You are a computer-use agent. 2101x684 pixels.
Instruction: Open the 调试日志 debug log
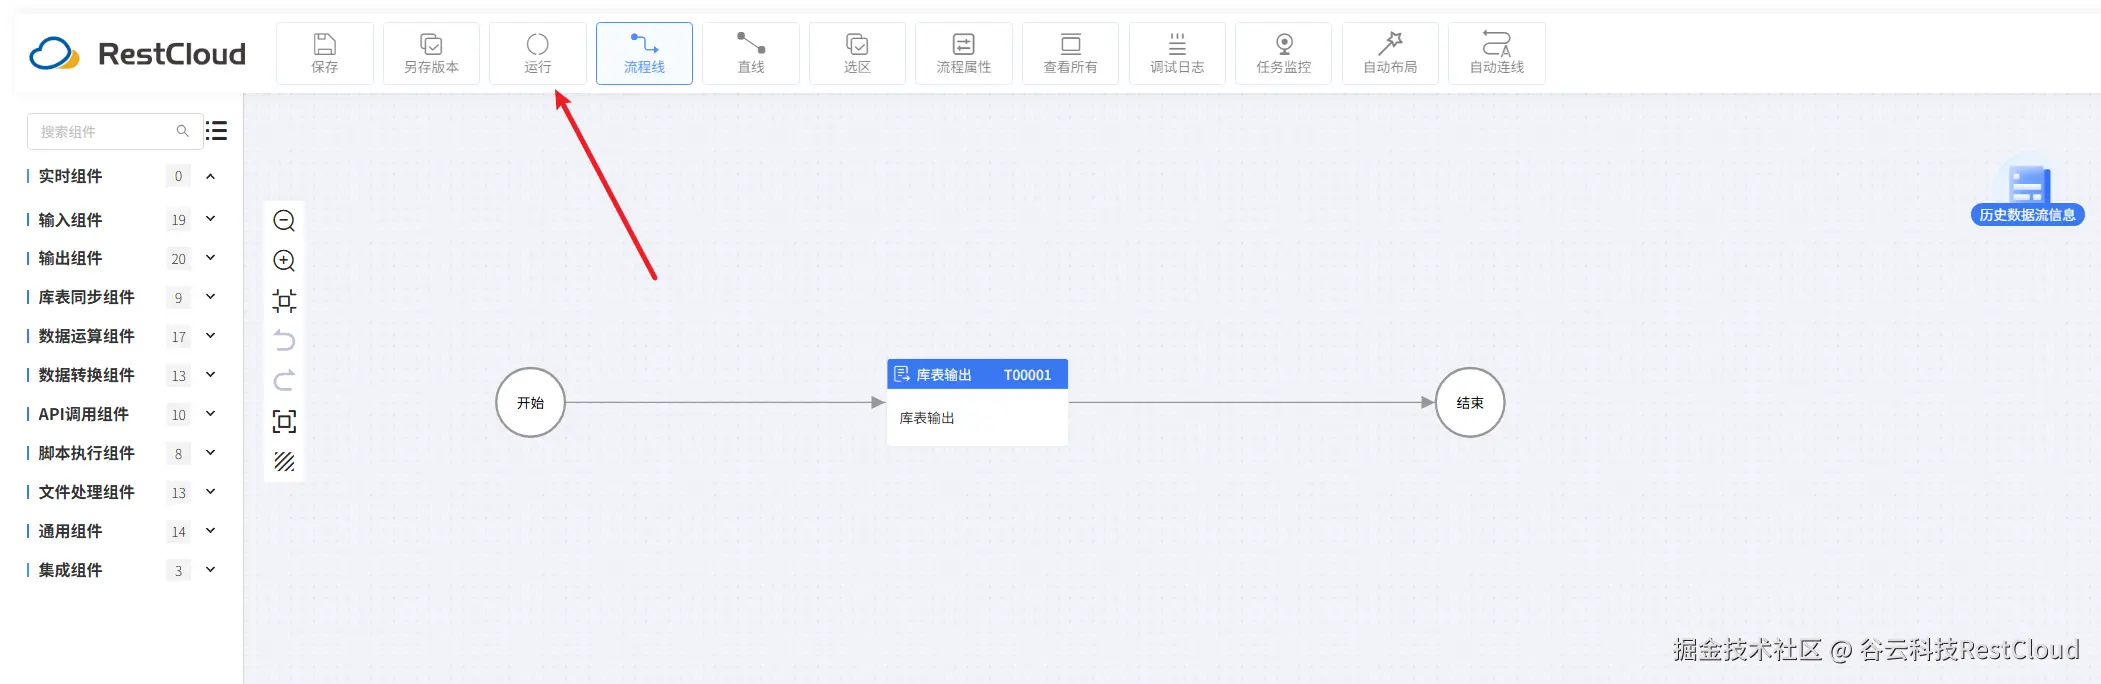(1177, 53)
